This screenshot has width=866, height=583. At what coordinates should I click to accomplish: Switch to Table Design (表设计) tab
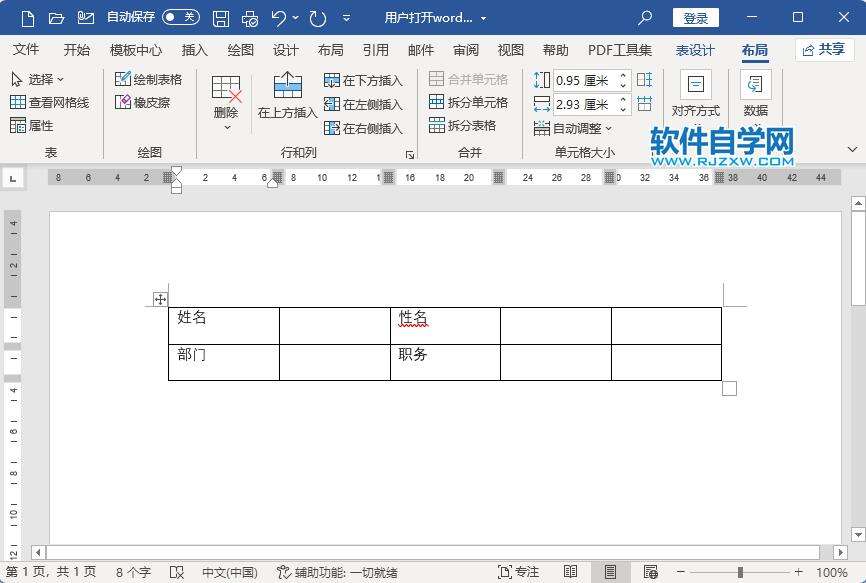(x=695, y=50)
